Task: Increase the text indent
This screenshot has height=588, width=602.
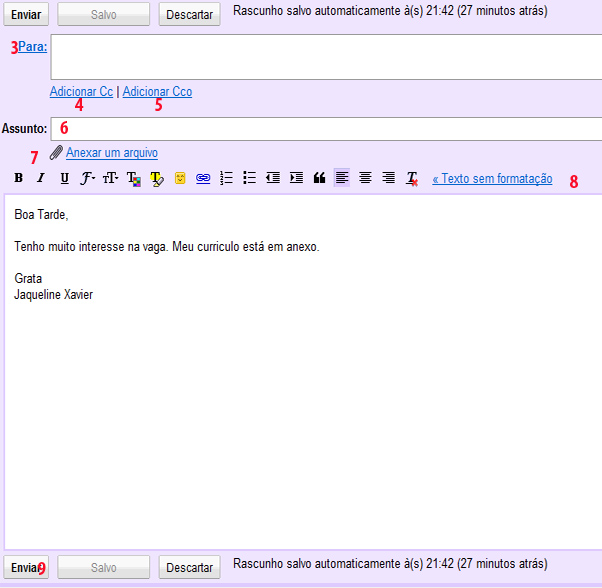Action: click(x=296, y=178)
